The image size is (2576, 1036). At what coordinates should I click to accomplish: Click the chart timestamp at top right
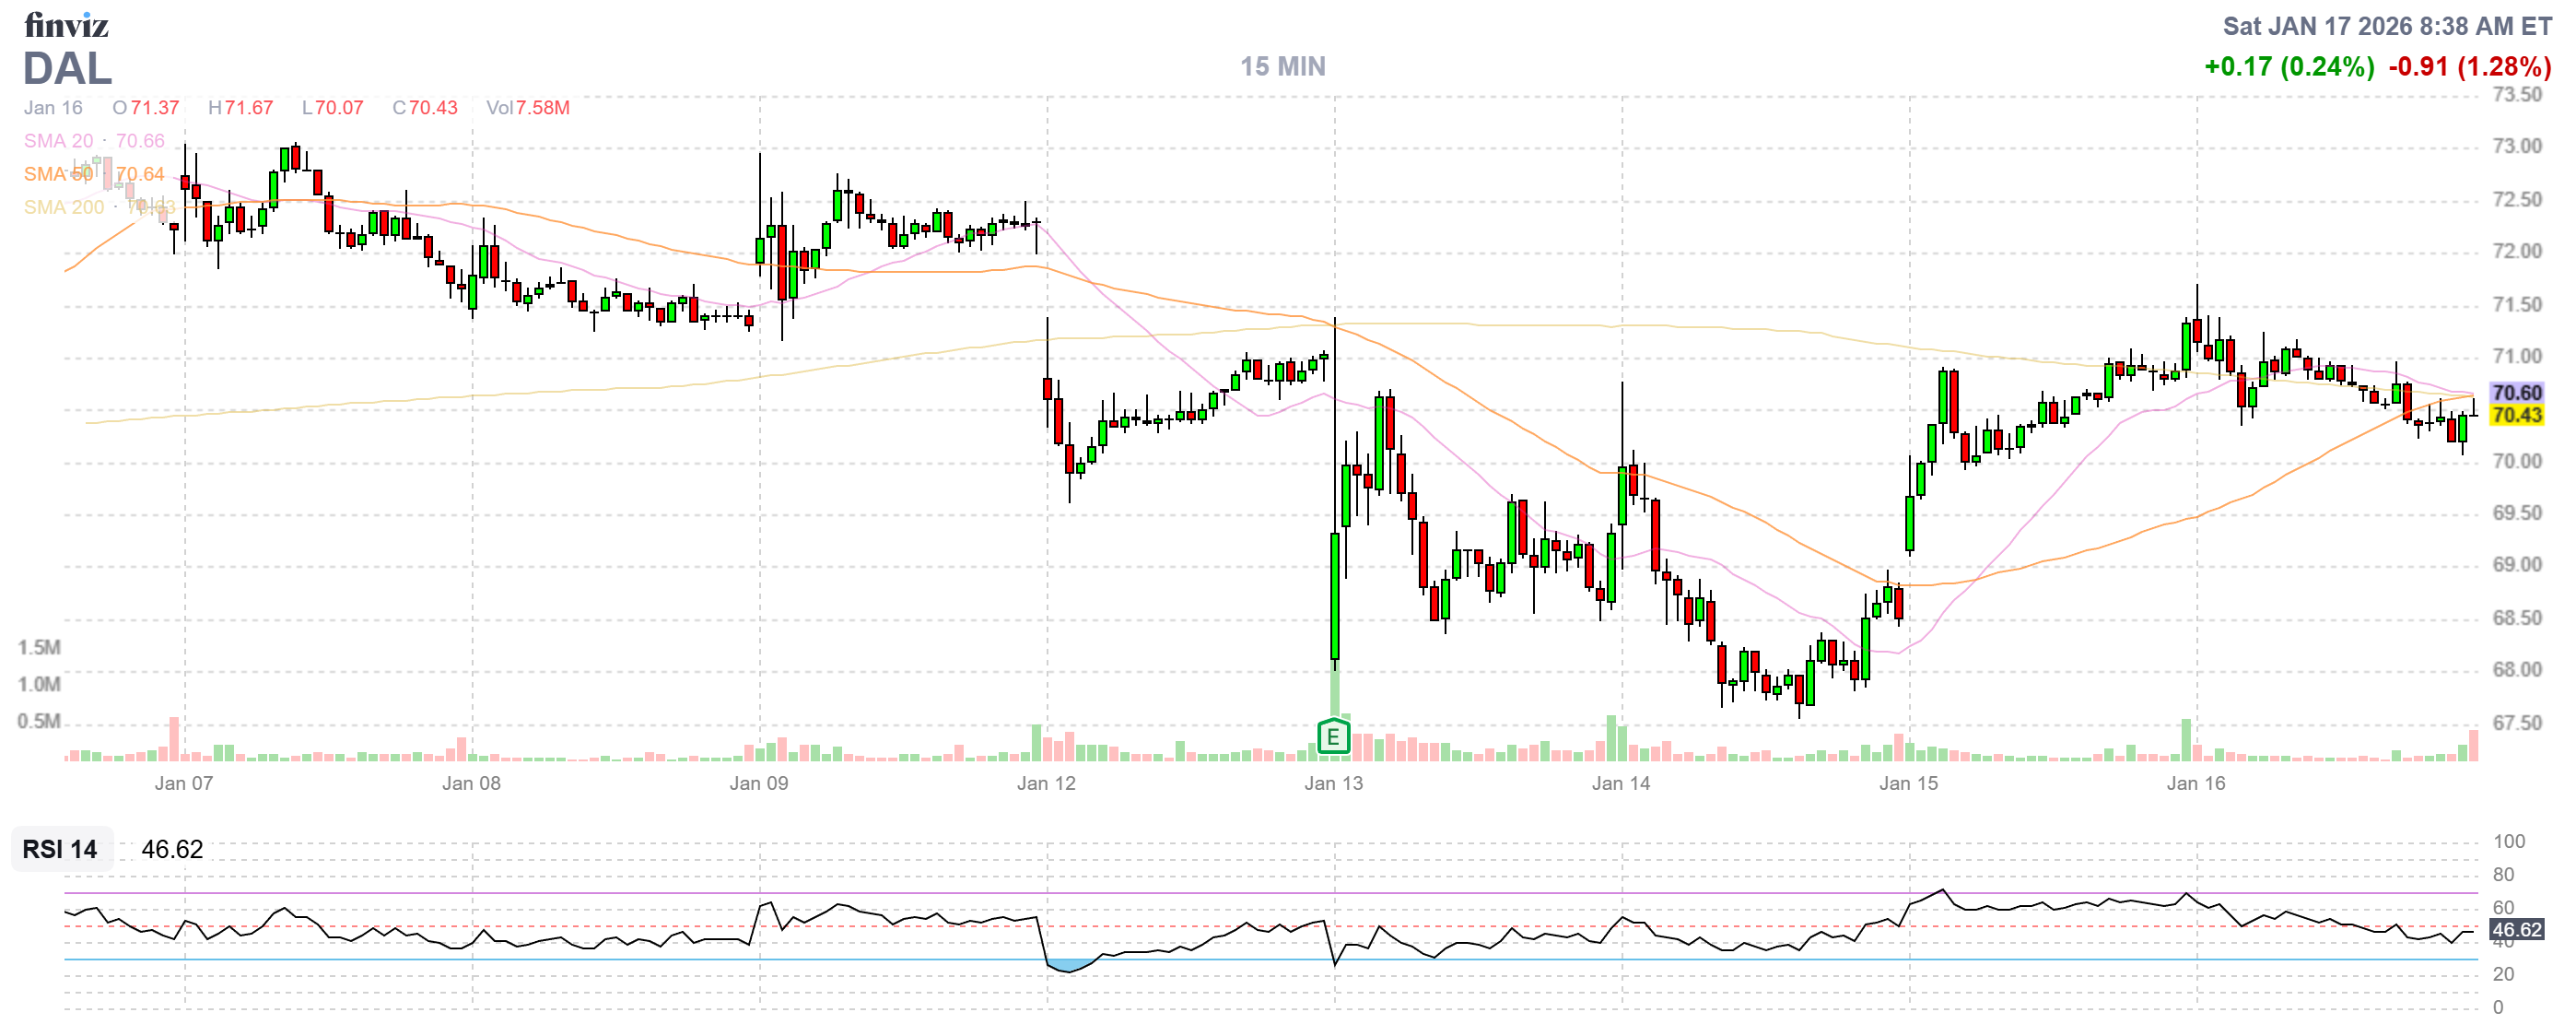2387,26
